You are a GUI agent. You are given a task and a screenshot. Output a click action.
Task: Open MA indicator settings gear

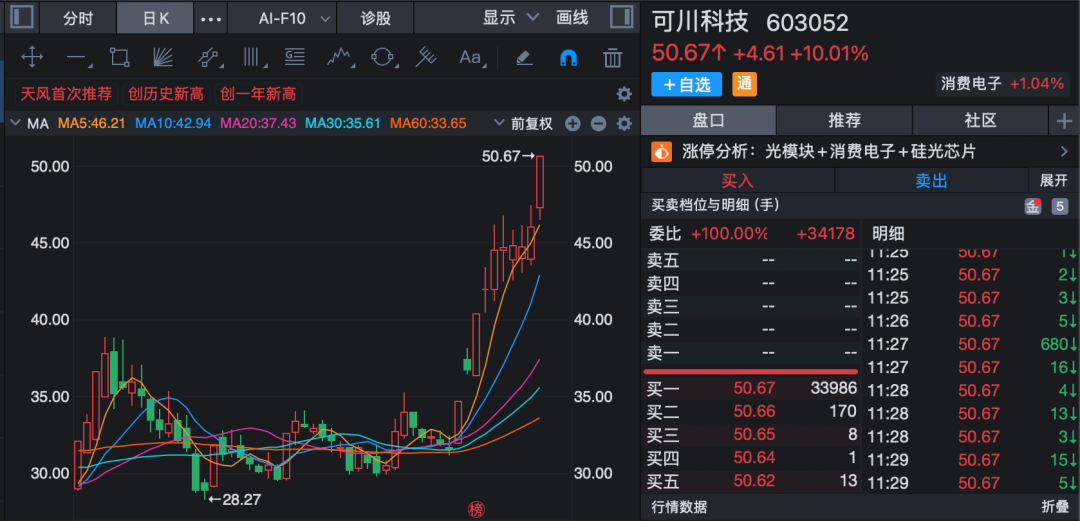point(624,124)
